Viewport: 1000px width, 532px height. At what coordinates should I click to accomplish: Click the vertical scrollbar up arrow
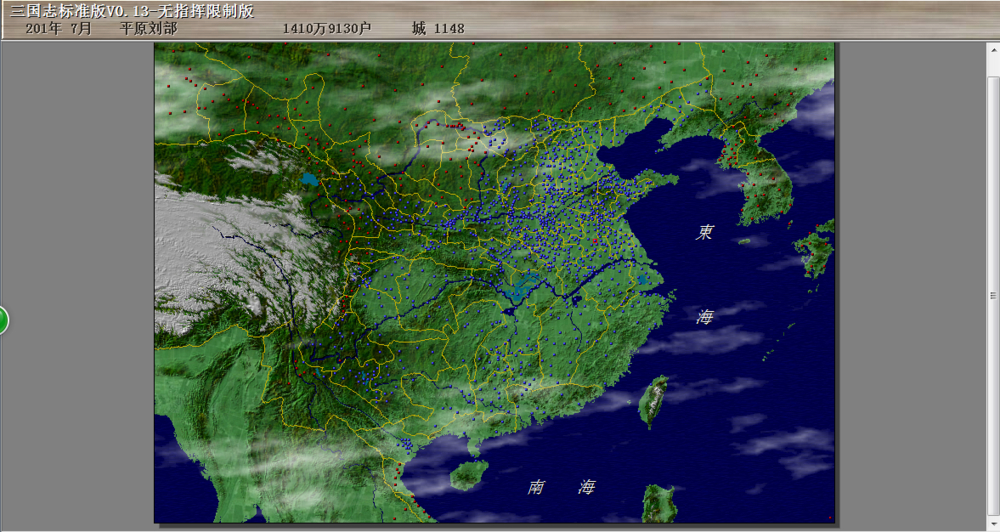tap(994, 50)
